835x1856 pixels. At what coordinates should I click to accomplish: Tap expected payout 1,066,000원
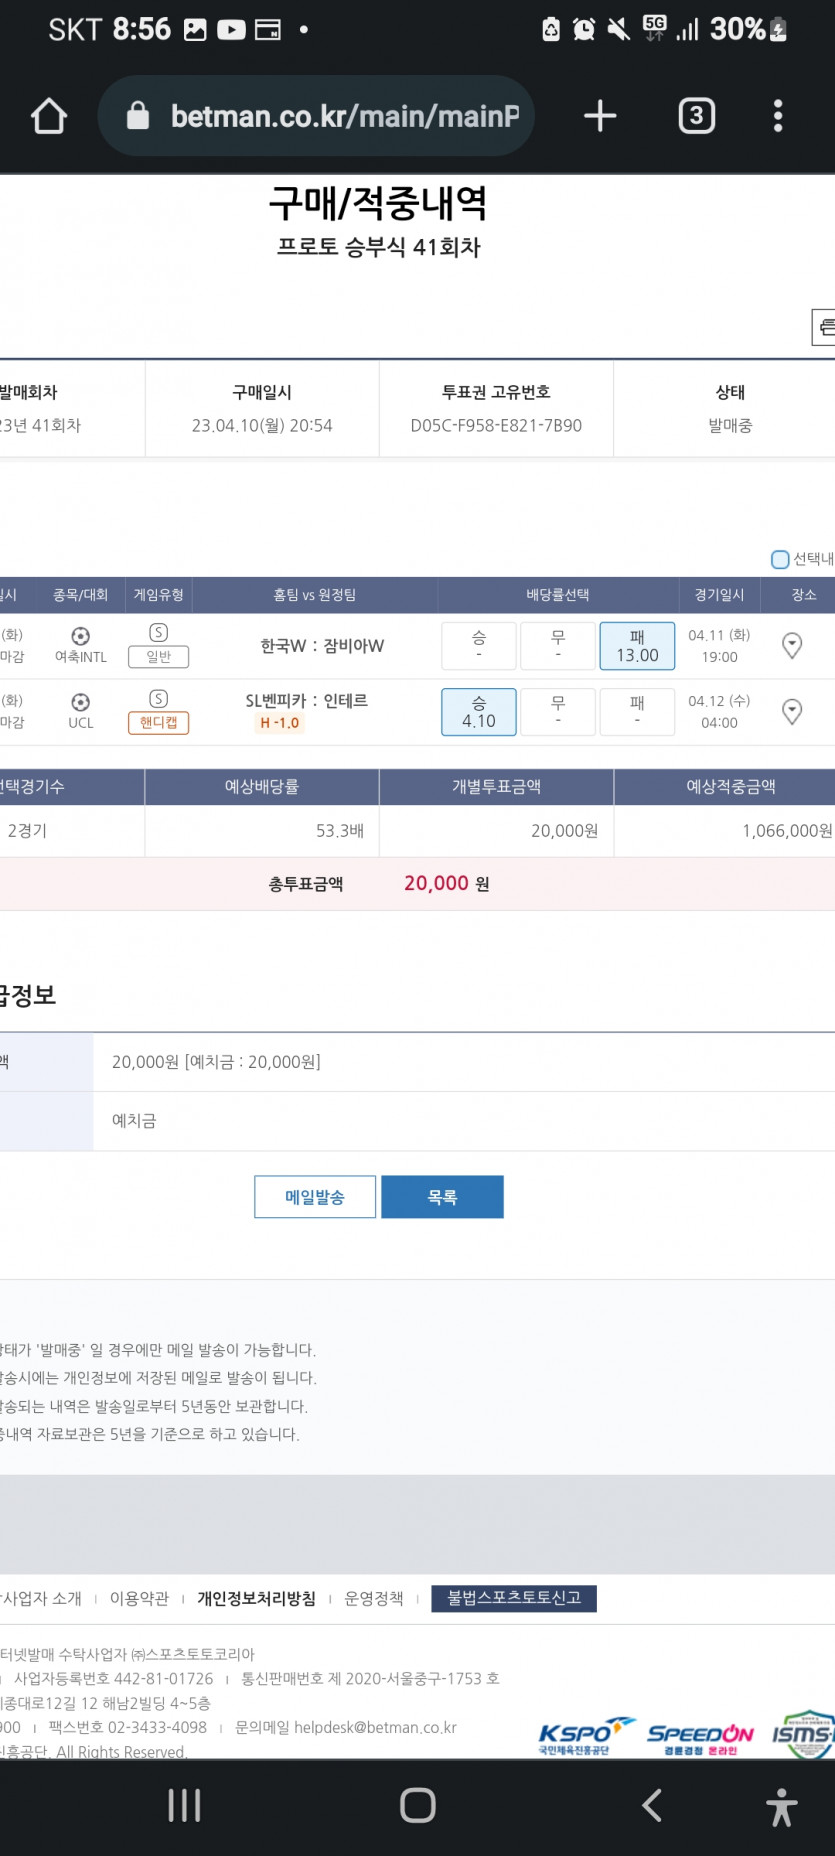(787, 831)
